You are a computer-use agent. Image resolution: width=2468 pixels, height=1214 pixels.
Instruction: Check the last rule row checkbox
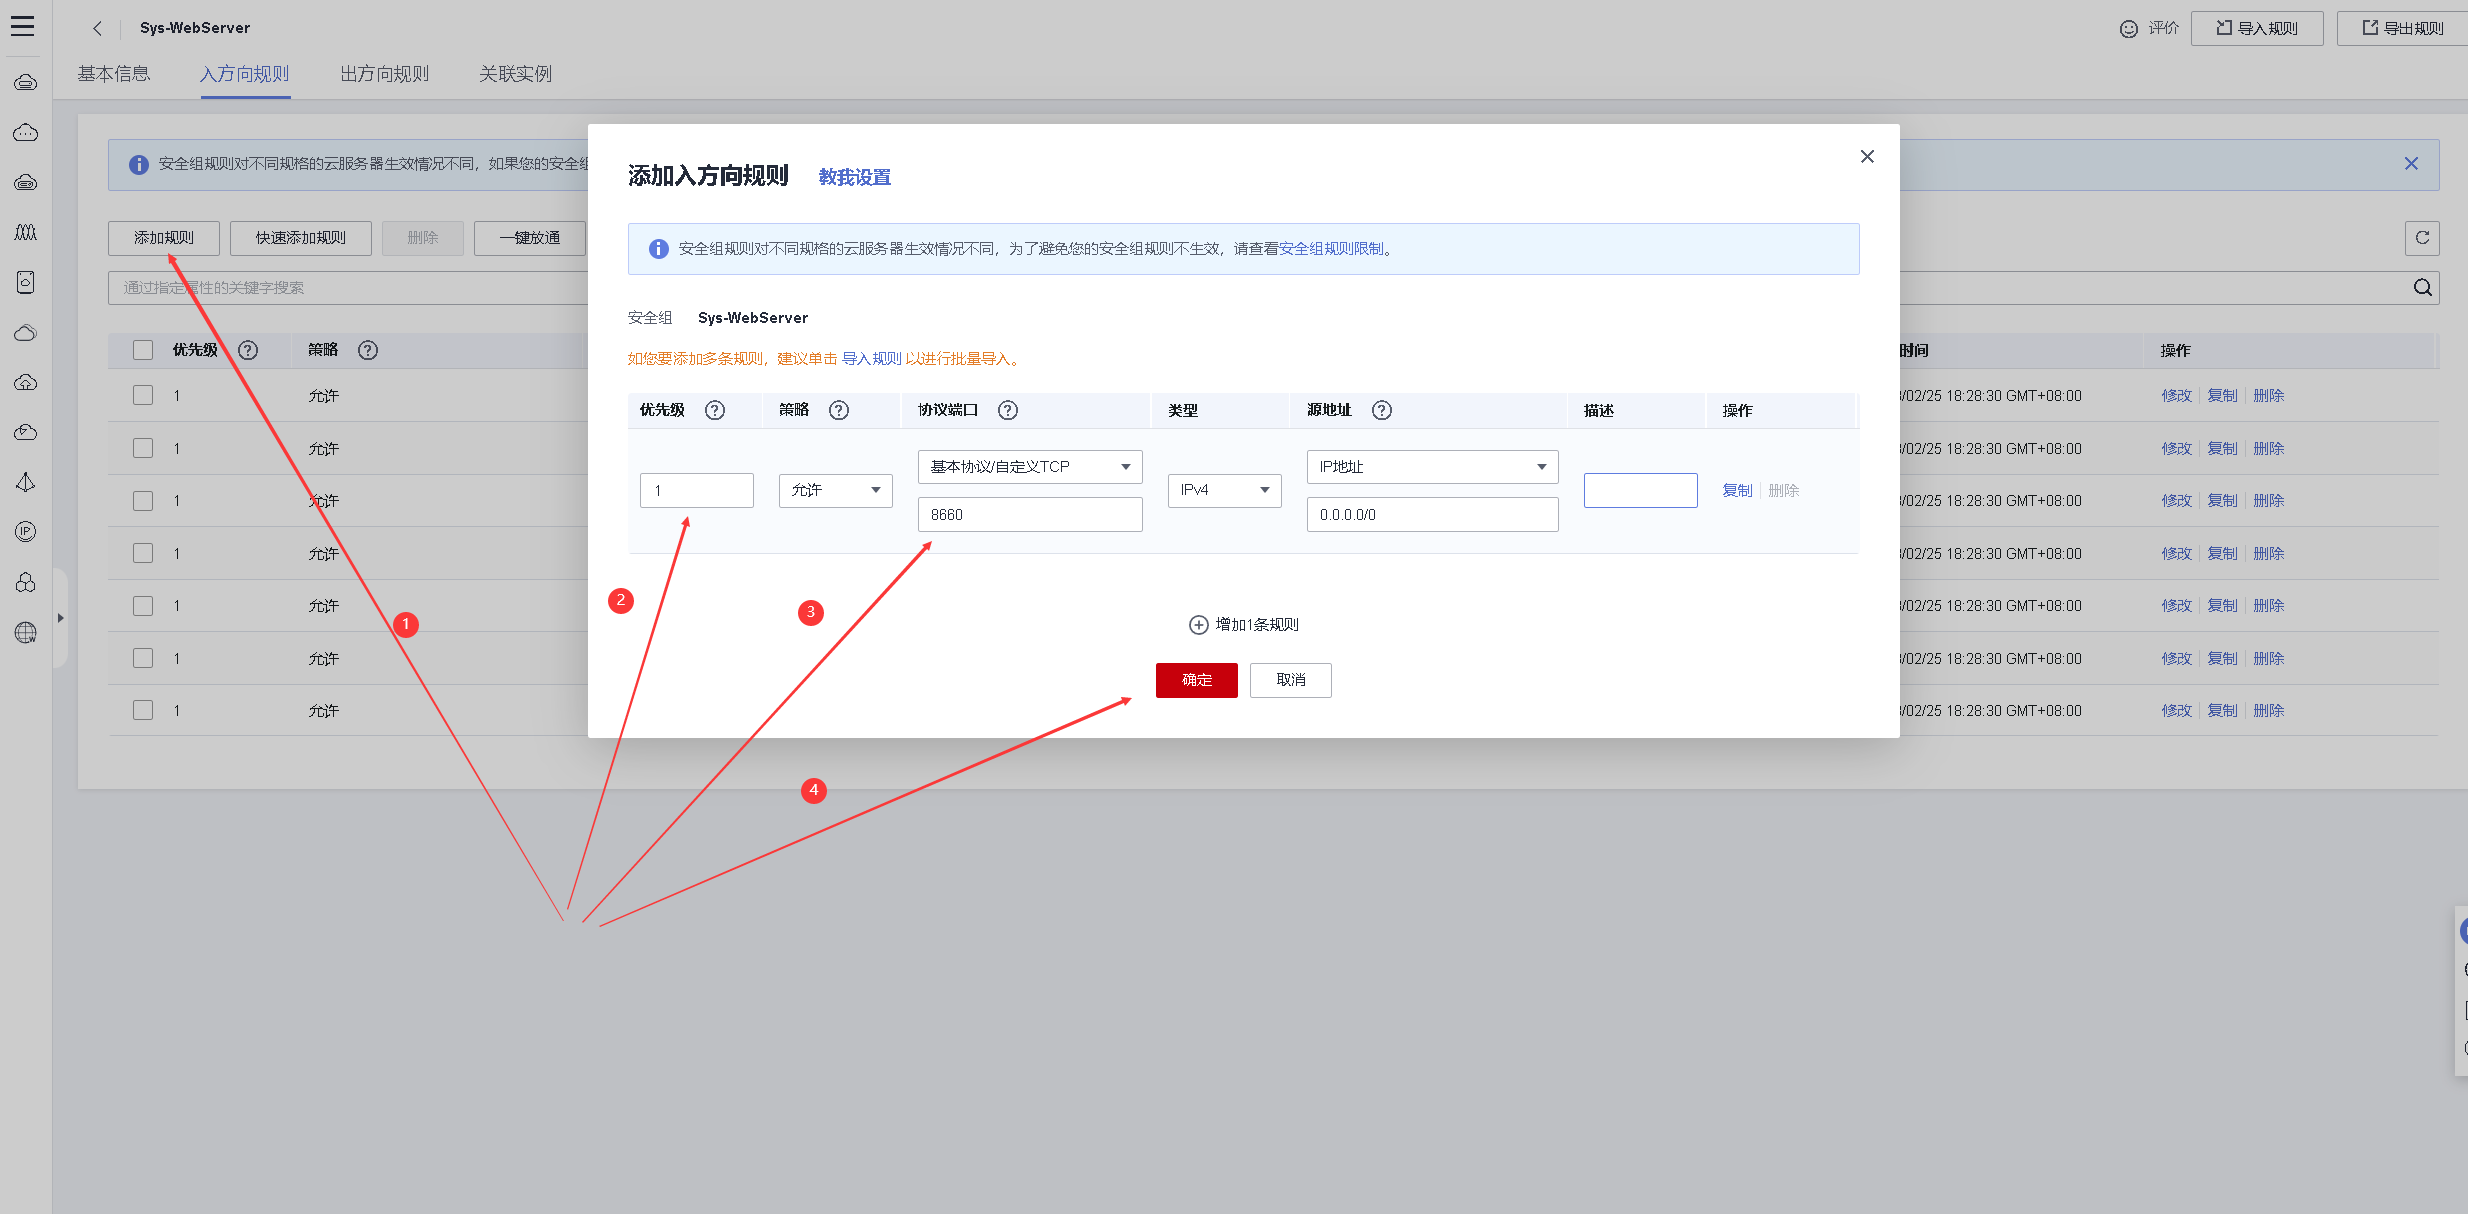pyautogui.click(x=143, y=710)
